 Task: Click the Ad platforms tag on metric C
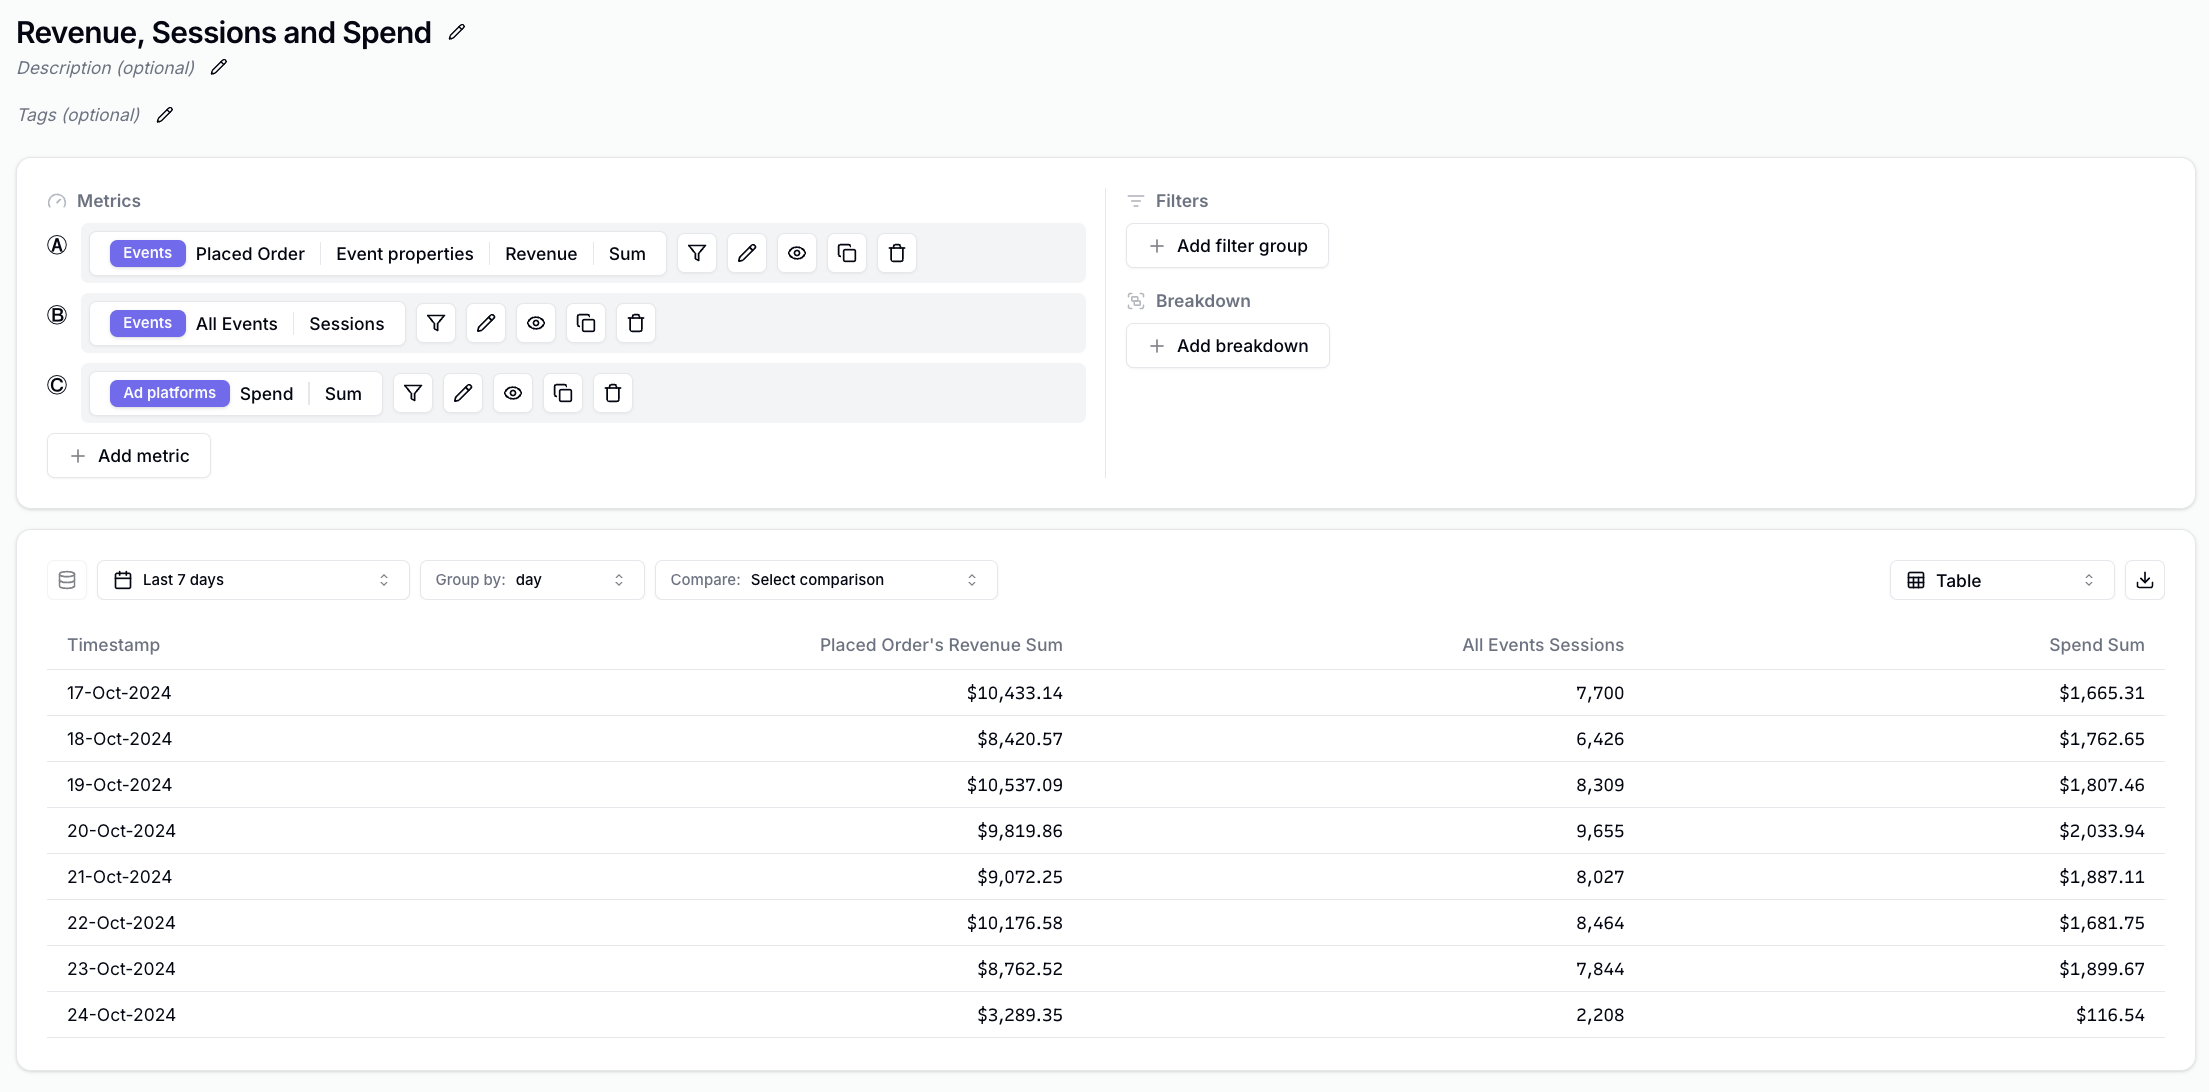click(x=170, y=393)
